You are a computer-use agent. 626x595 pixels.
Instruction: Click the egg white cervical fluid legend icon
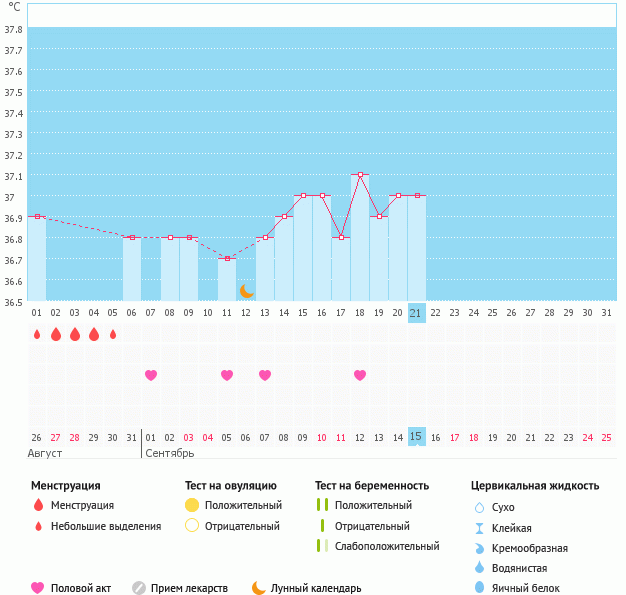click(480, 588)
